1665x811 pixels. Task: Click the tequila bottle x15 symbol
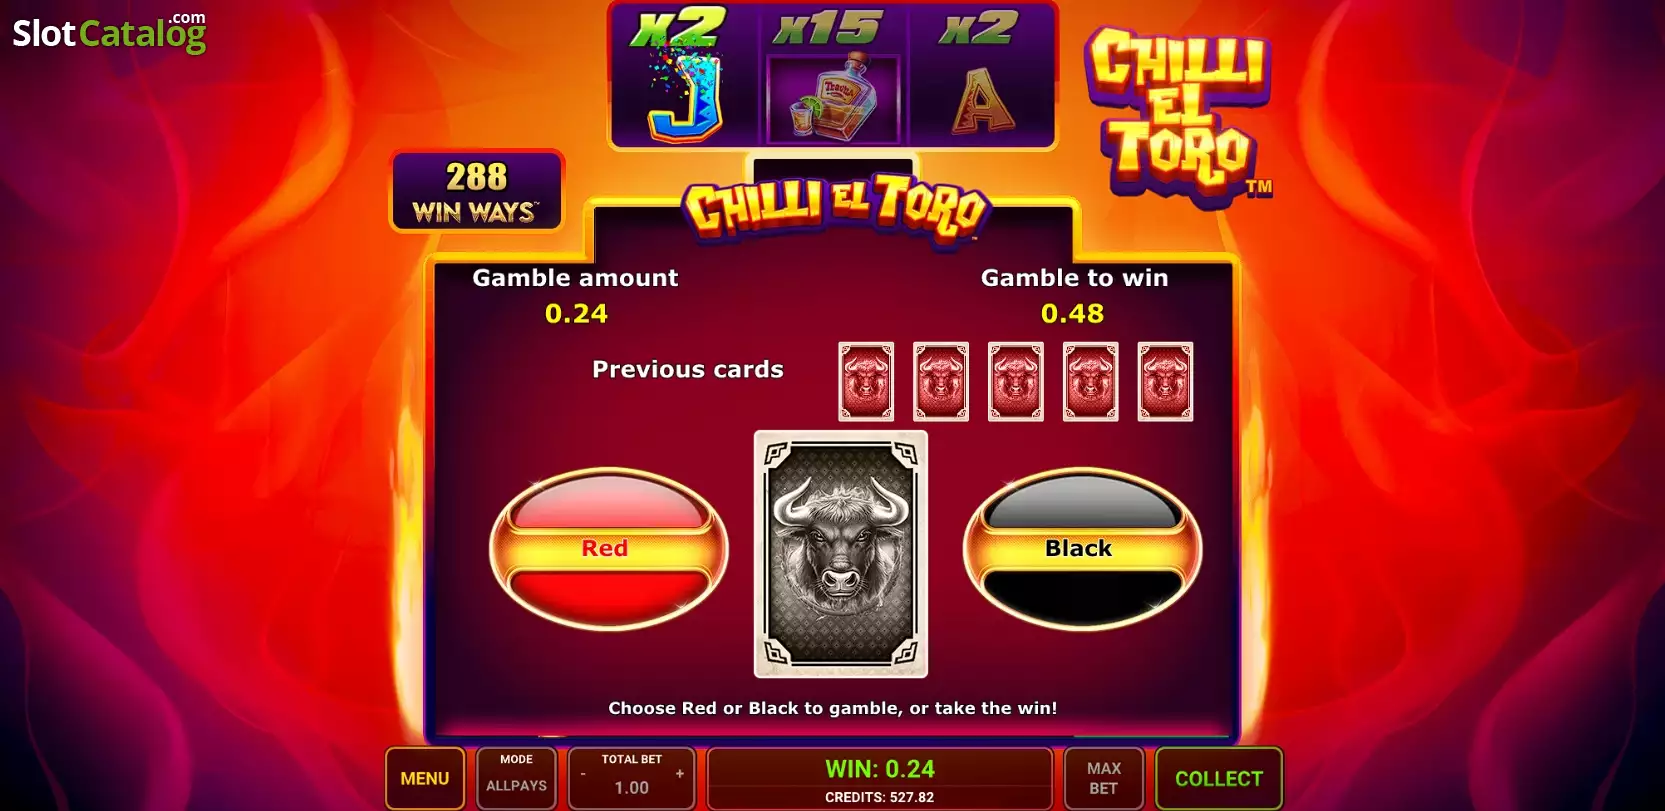click(x=833, y=77)
